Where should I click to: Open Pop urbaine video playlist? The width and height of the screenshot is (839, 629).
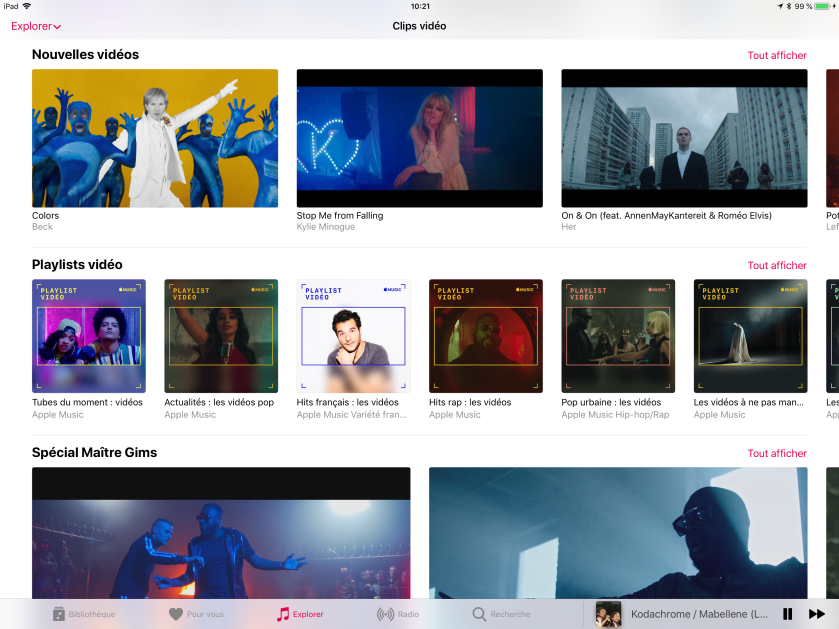618,336
